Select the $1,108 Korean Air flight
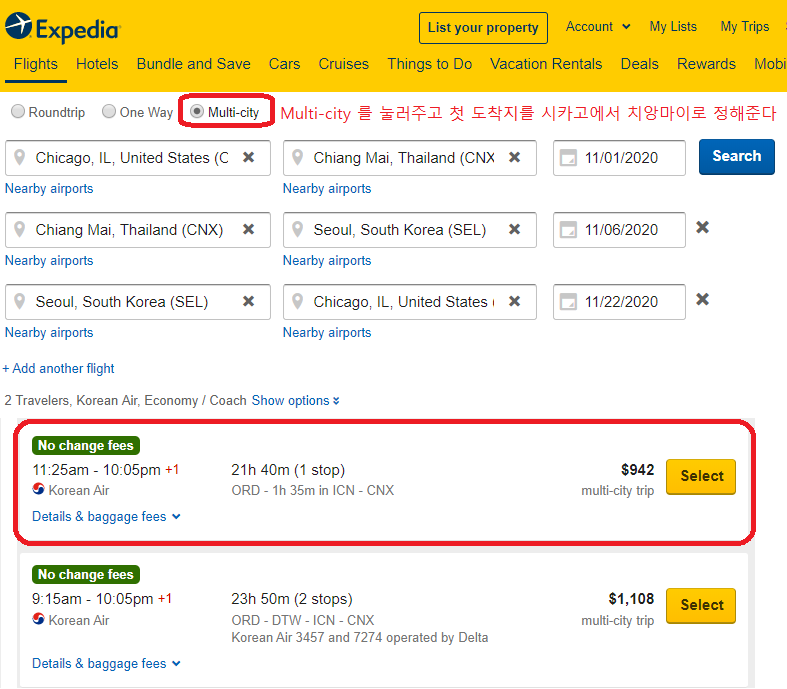 (x=701, y=606)
